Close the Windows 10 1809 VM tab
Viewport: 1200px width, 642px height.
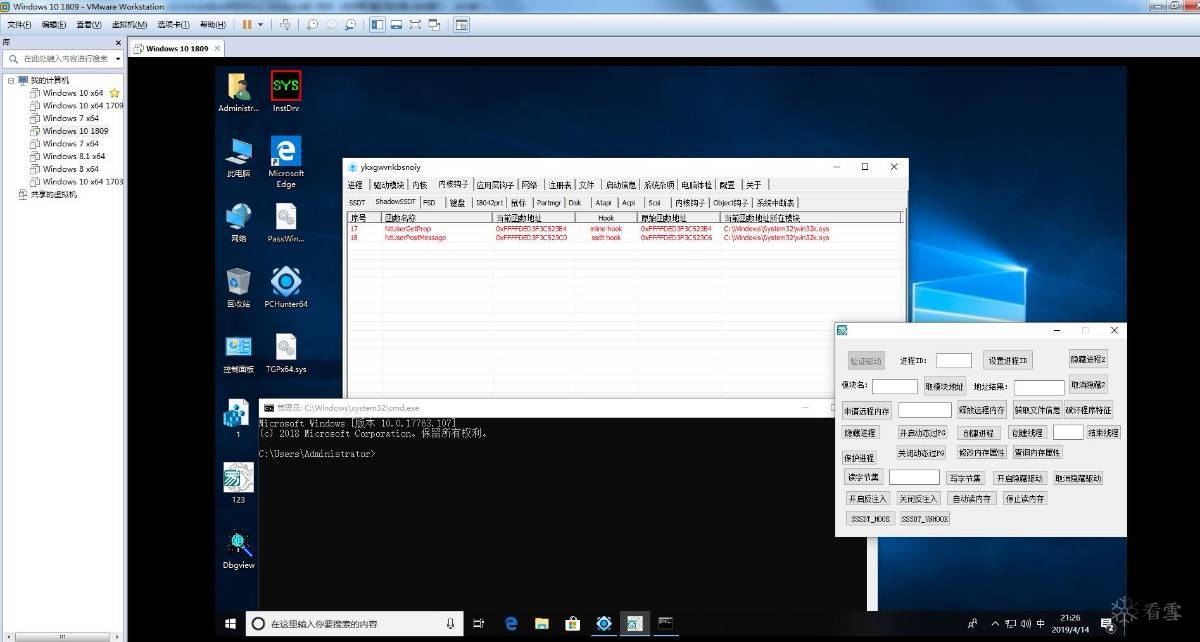click(x=217, y=48)
